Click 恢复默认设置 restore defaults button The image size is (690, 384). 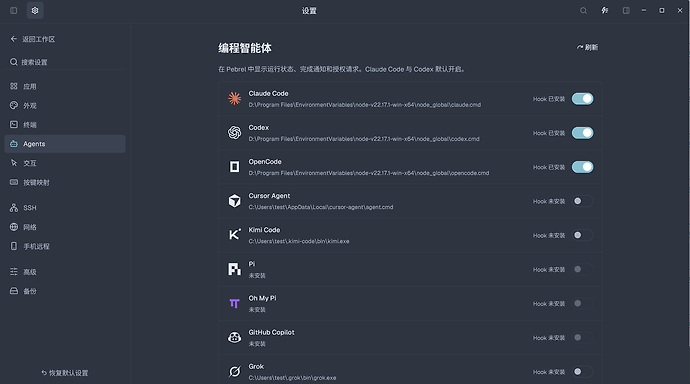point(65,373)
